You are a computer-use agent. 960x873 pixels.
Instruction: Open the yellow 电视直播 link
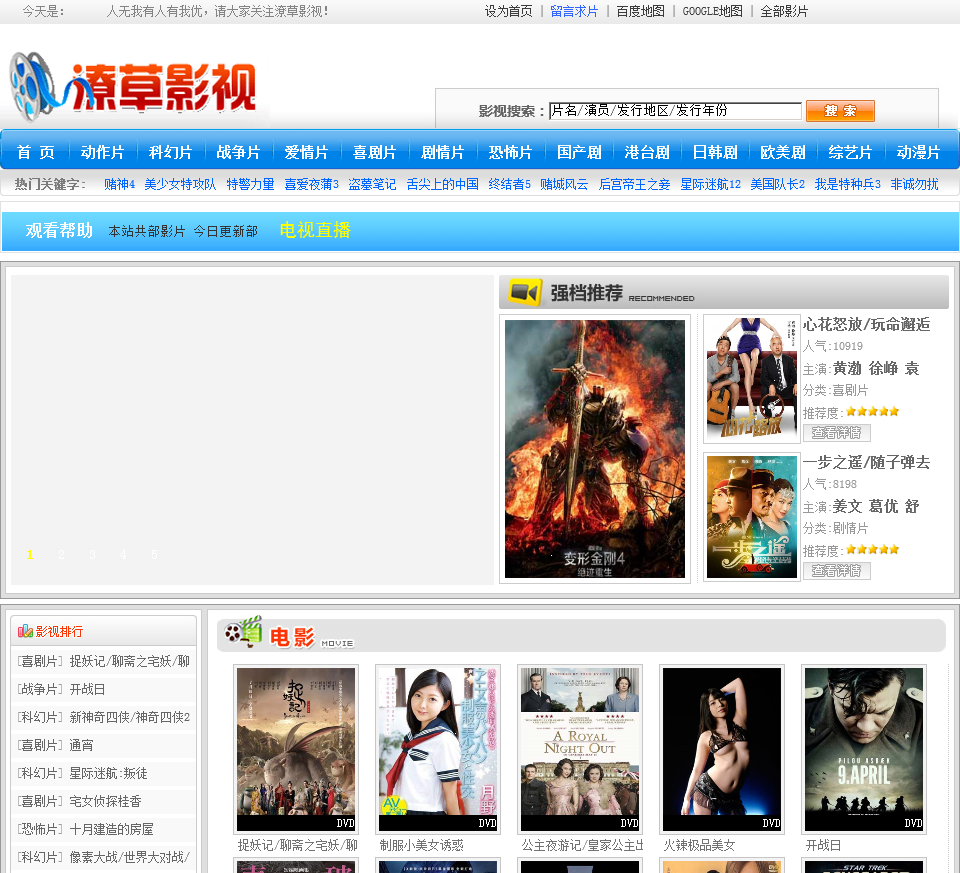click(x=315, y=230)
